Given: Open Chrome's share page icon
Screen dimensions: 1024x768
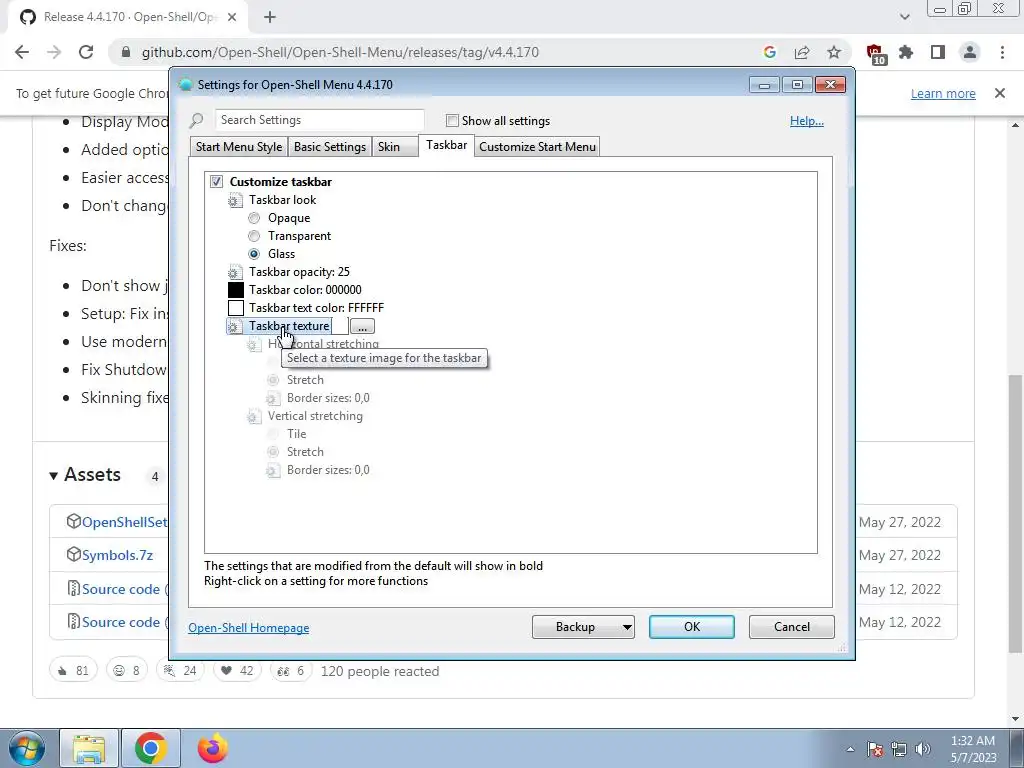Looking at the screenshot, I should (x=802, y=52).
